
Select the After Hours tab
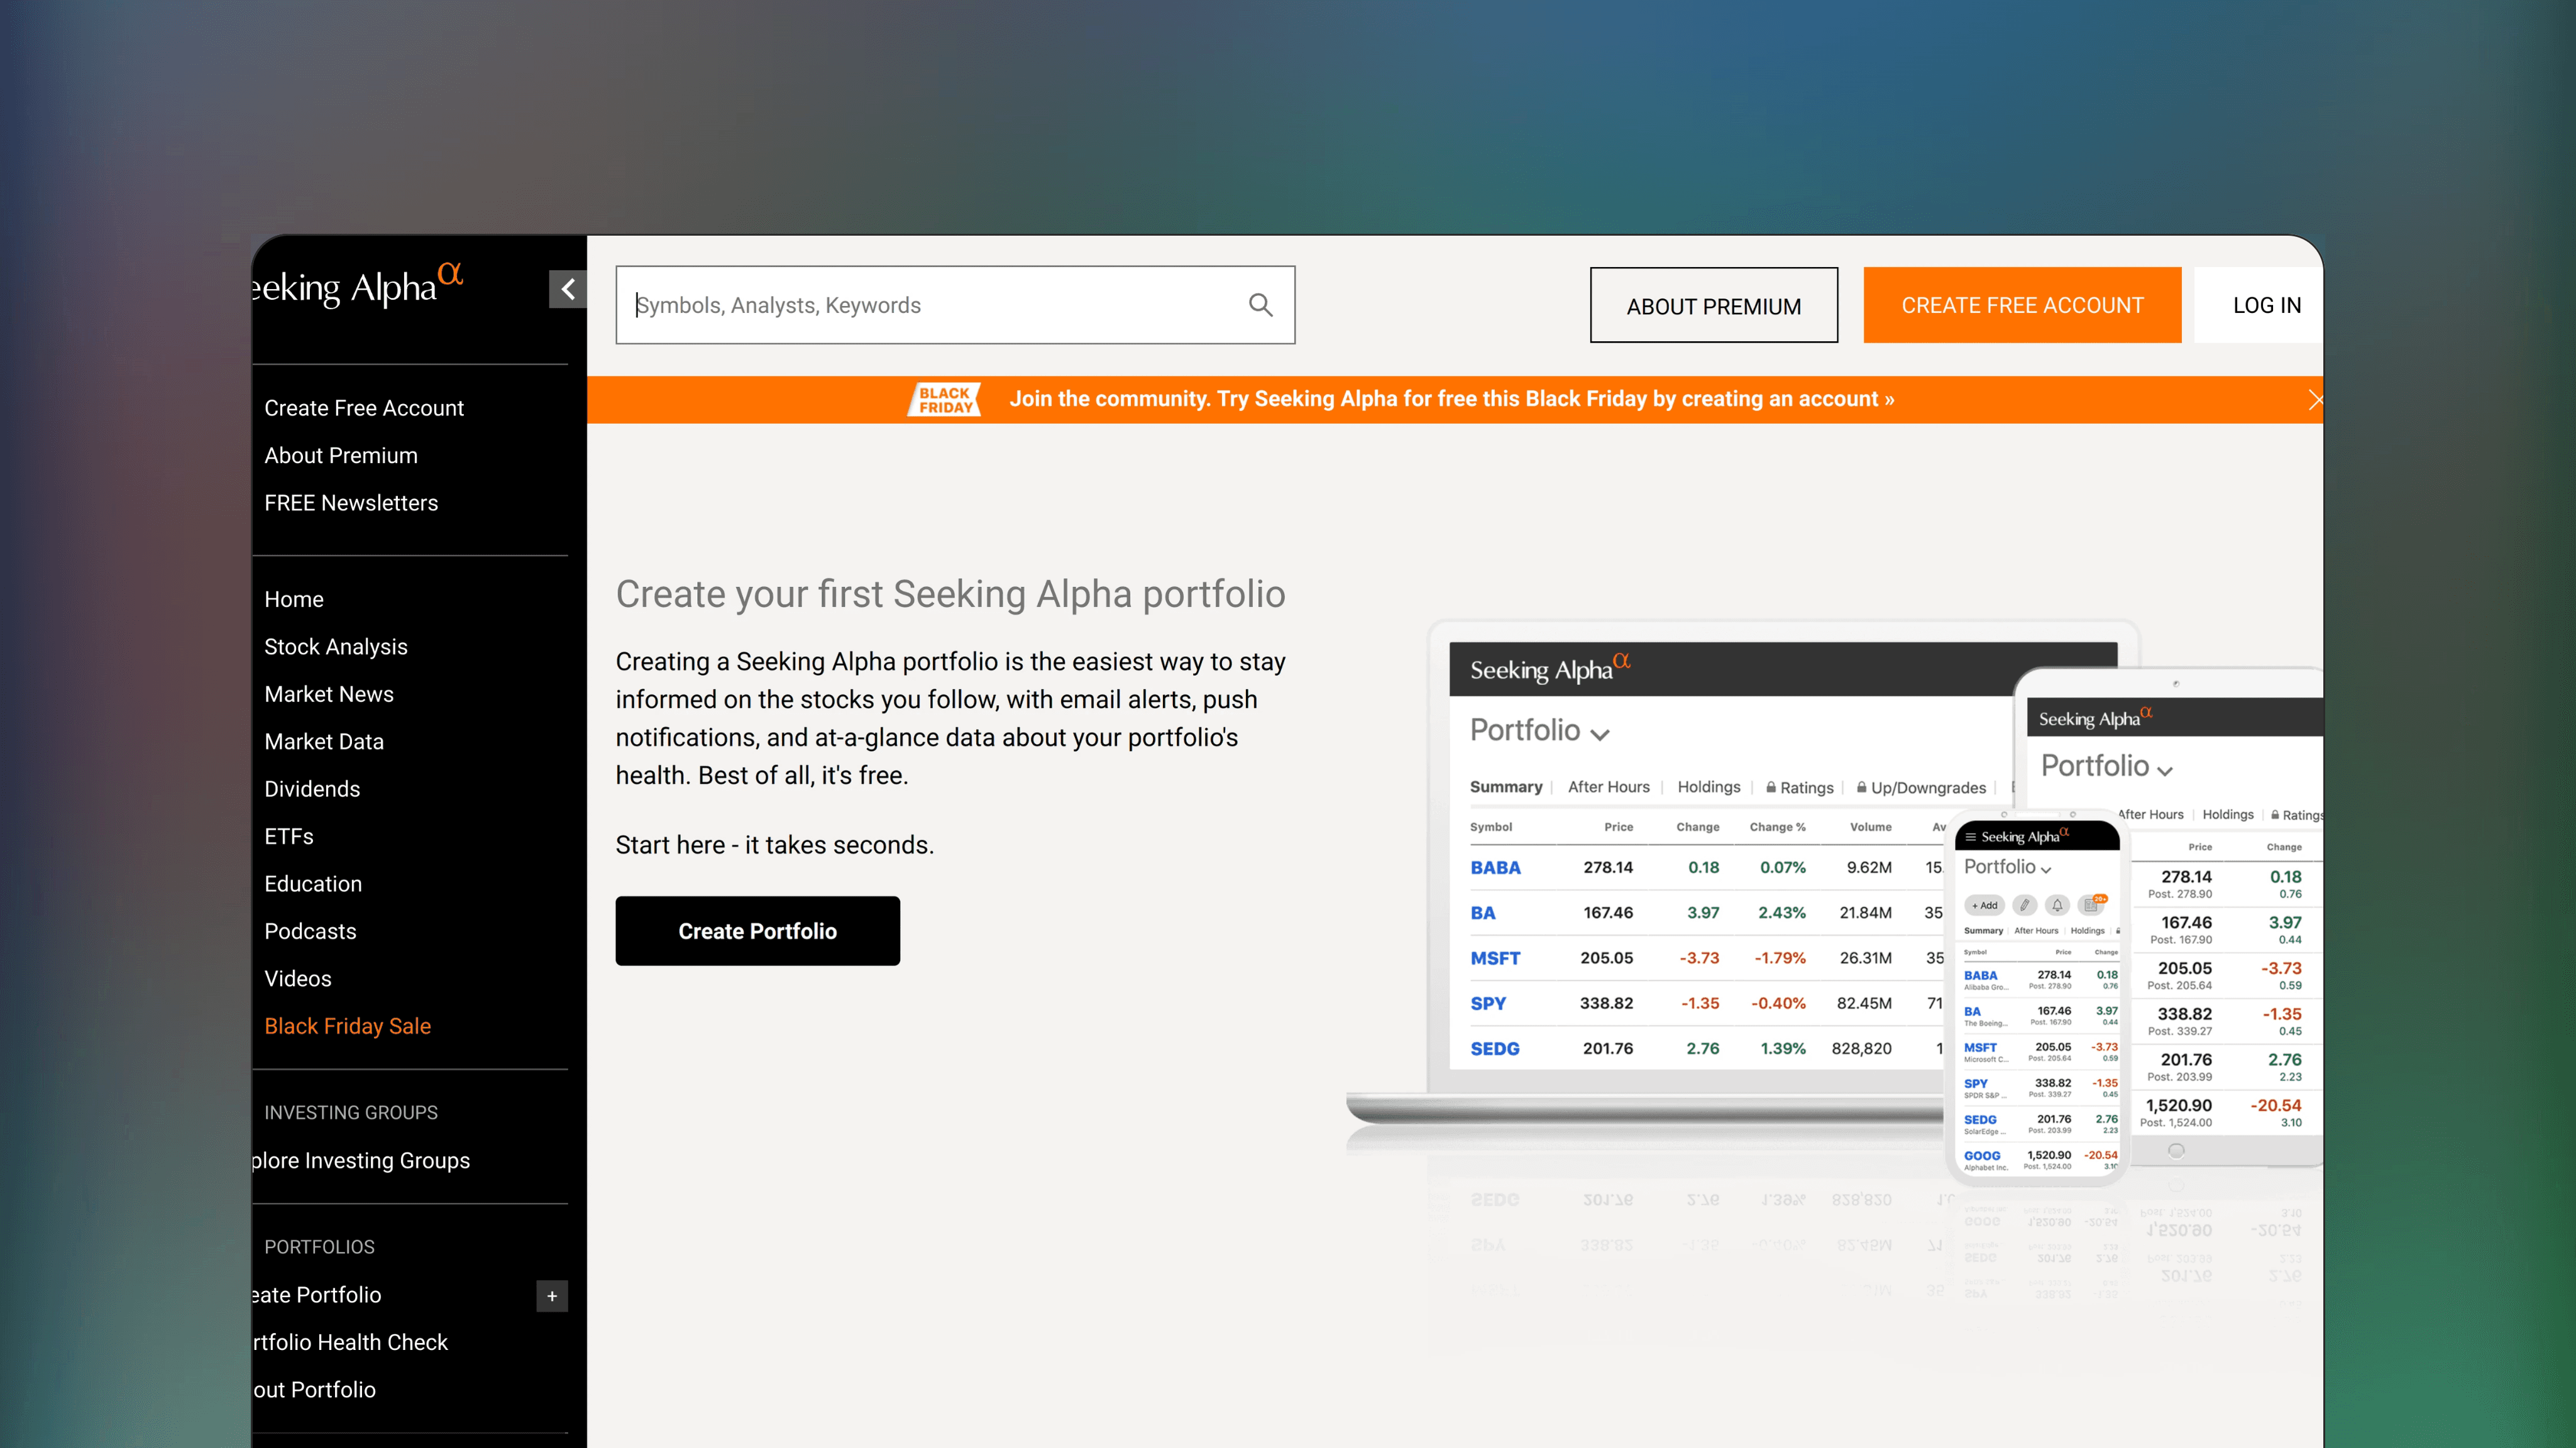(x=1608, y=787)
